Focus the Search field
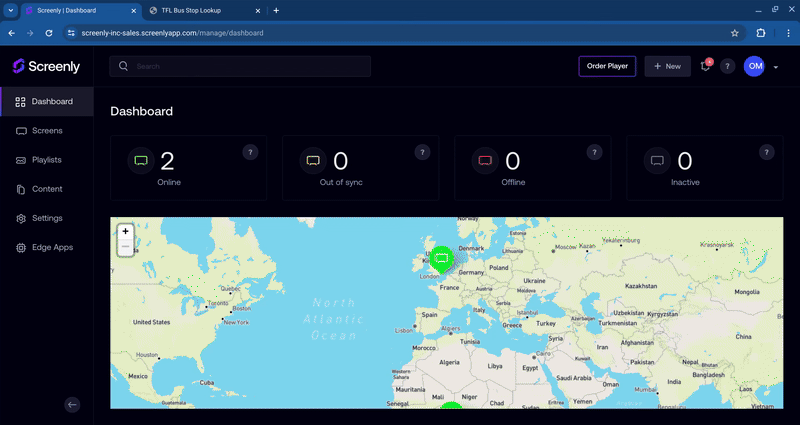This screenshot has height=425, width=800. 240,66
